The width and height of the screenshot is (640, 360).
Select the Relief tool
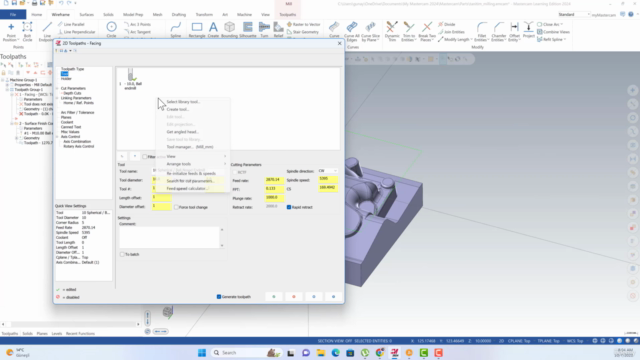(x=278, y=30)
